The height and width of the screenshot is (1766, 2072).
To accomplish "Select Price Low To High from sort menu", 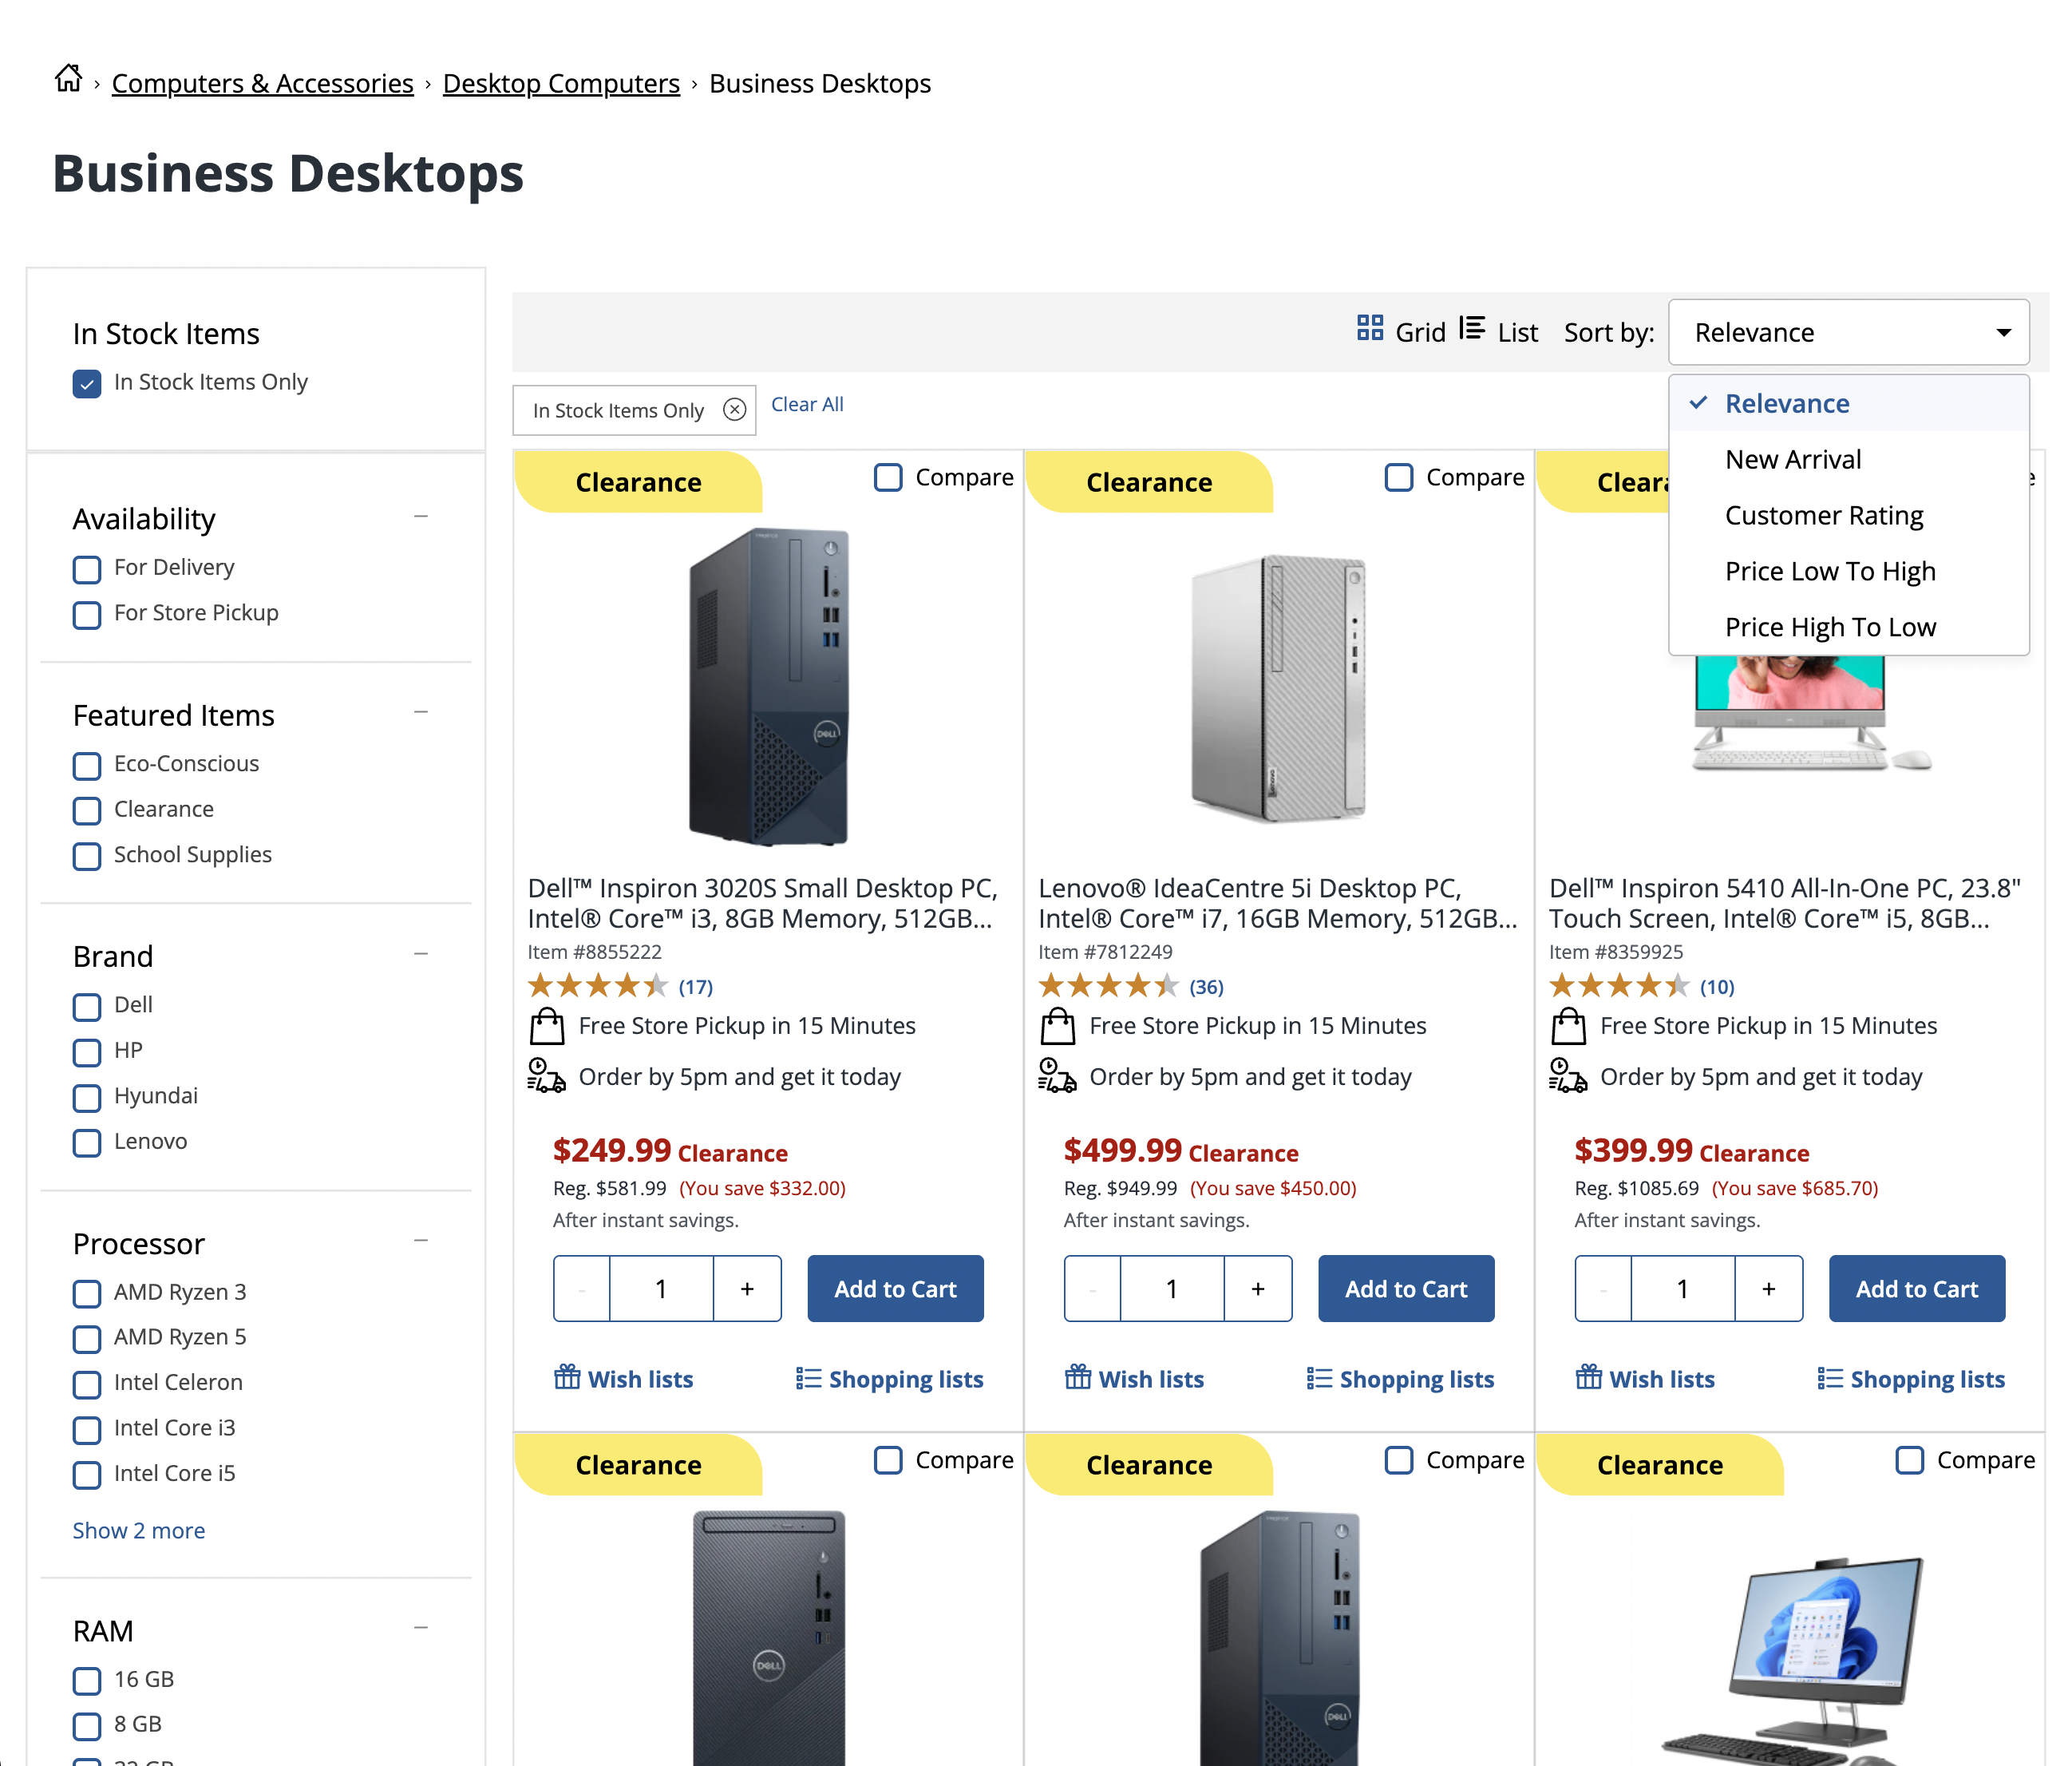I will pos(1830,570).
